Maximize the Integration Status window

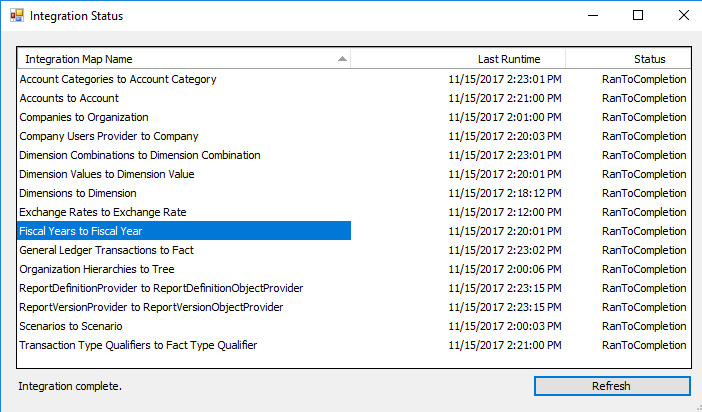(x=638, y=15)
